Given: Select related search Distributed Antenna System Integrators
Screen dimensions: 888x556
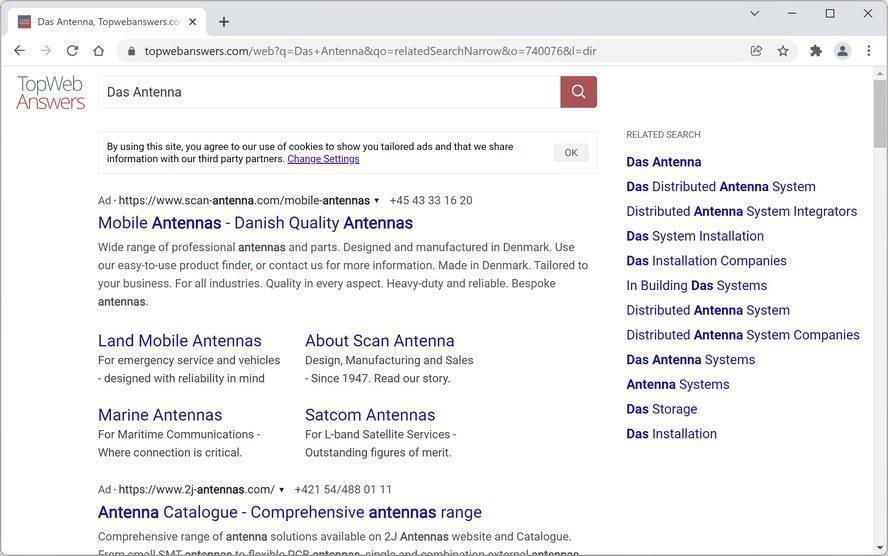Looking at the screenshot, I should click(x=742, y=212).
